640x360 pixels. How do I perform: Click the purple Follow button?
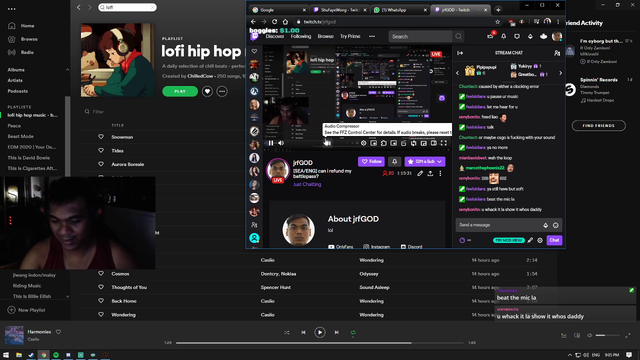[x=371, y=162]
